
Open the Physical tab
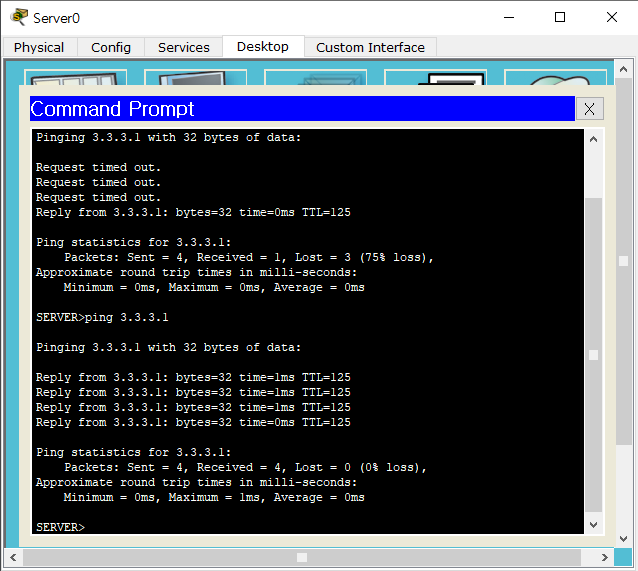[x=39, y=47]
